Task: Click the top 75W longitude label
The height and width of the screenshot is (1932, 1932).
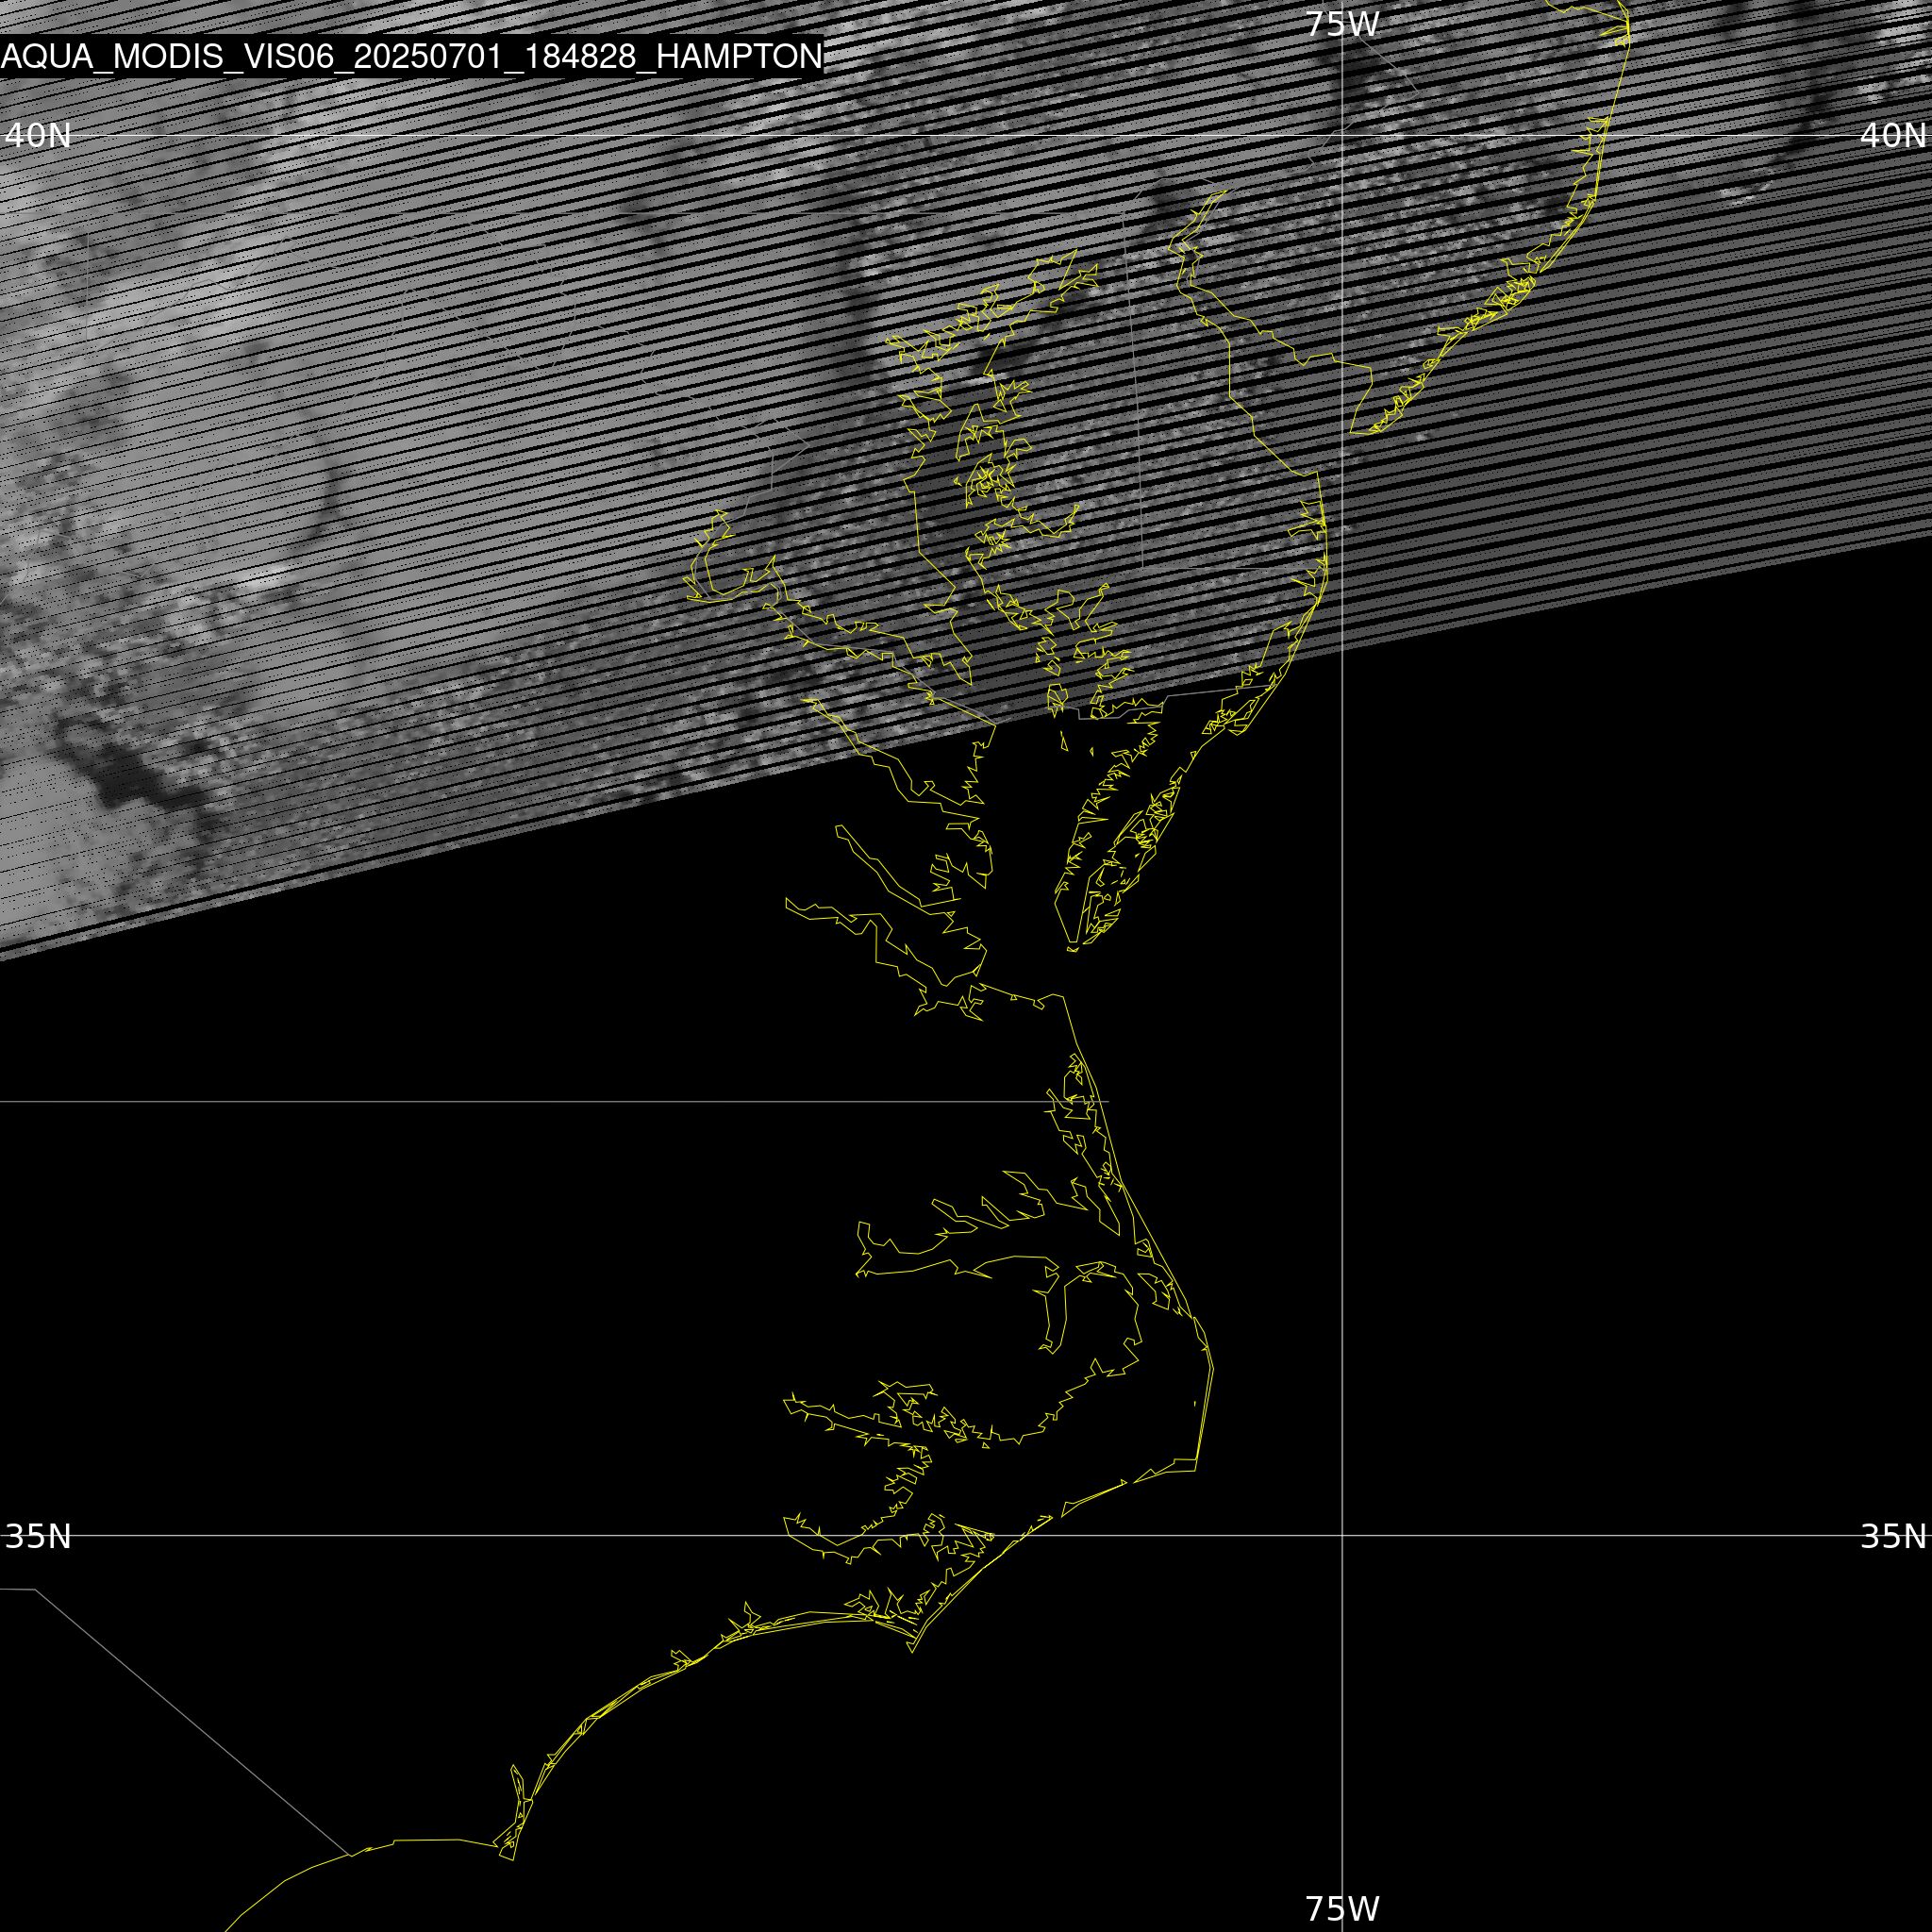Action: pos(1342,24)
